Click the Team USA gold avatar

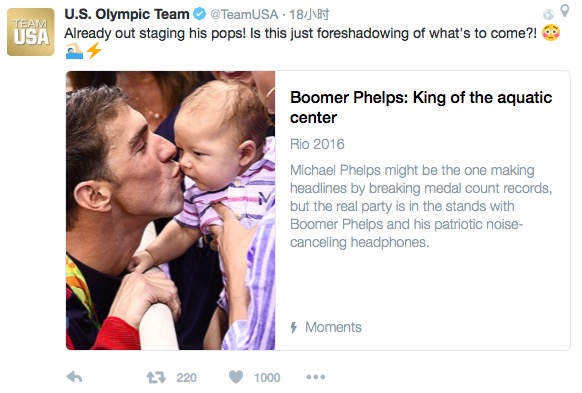(31, 32)
